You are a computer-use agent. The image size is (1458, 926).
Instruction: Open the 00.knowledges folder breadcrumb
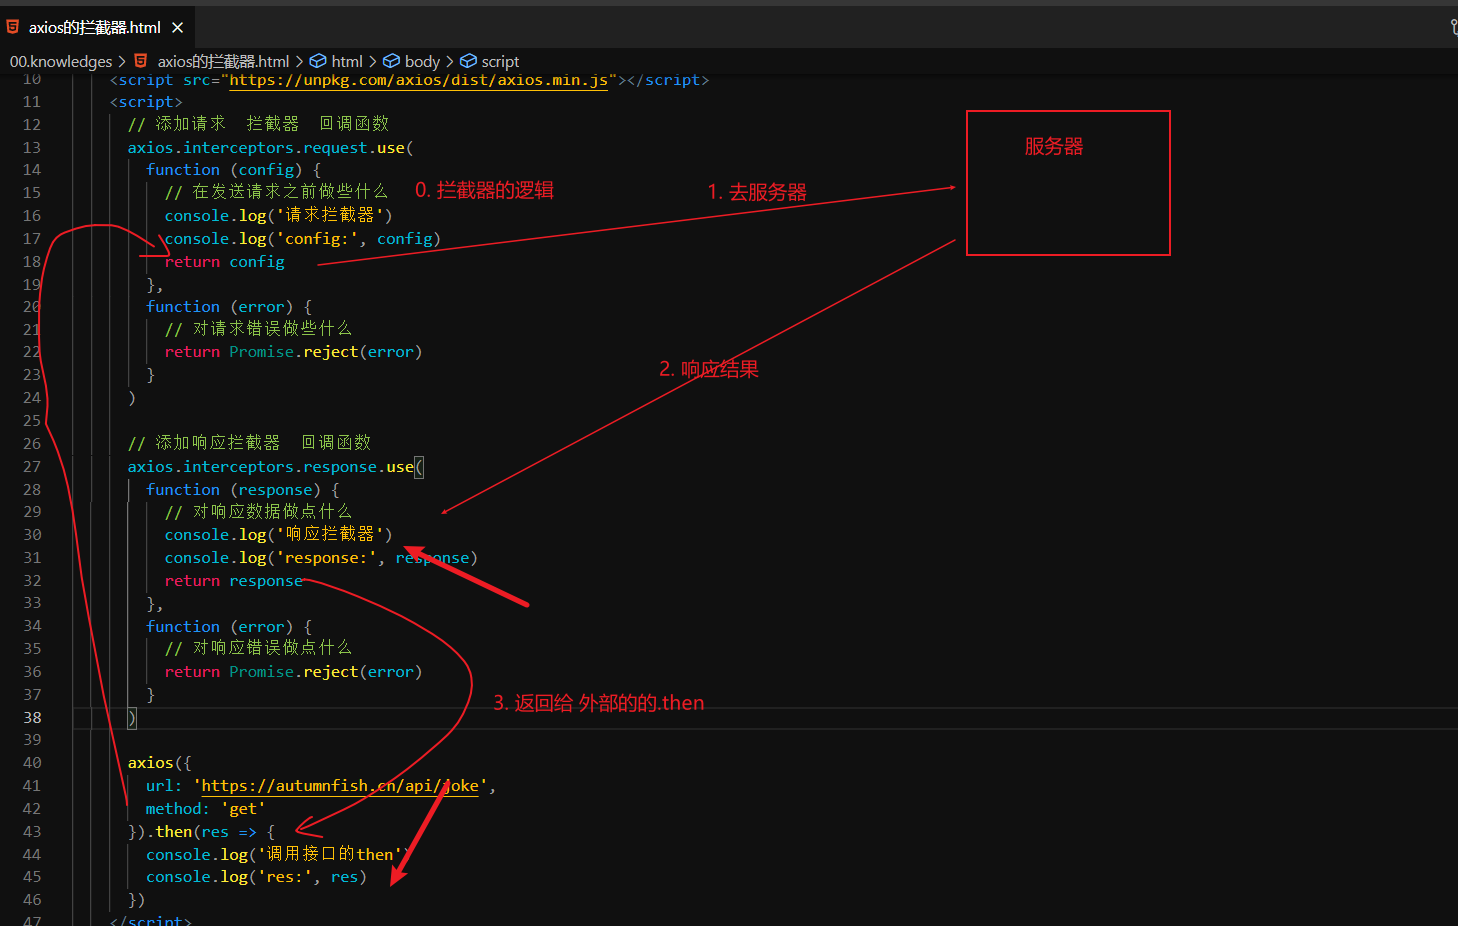pyautogui.click(x=61, y=61)
